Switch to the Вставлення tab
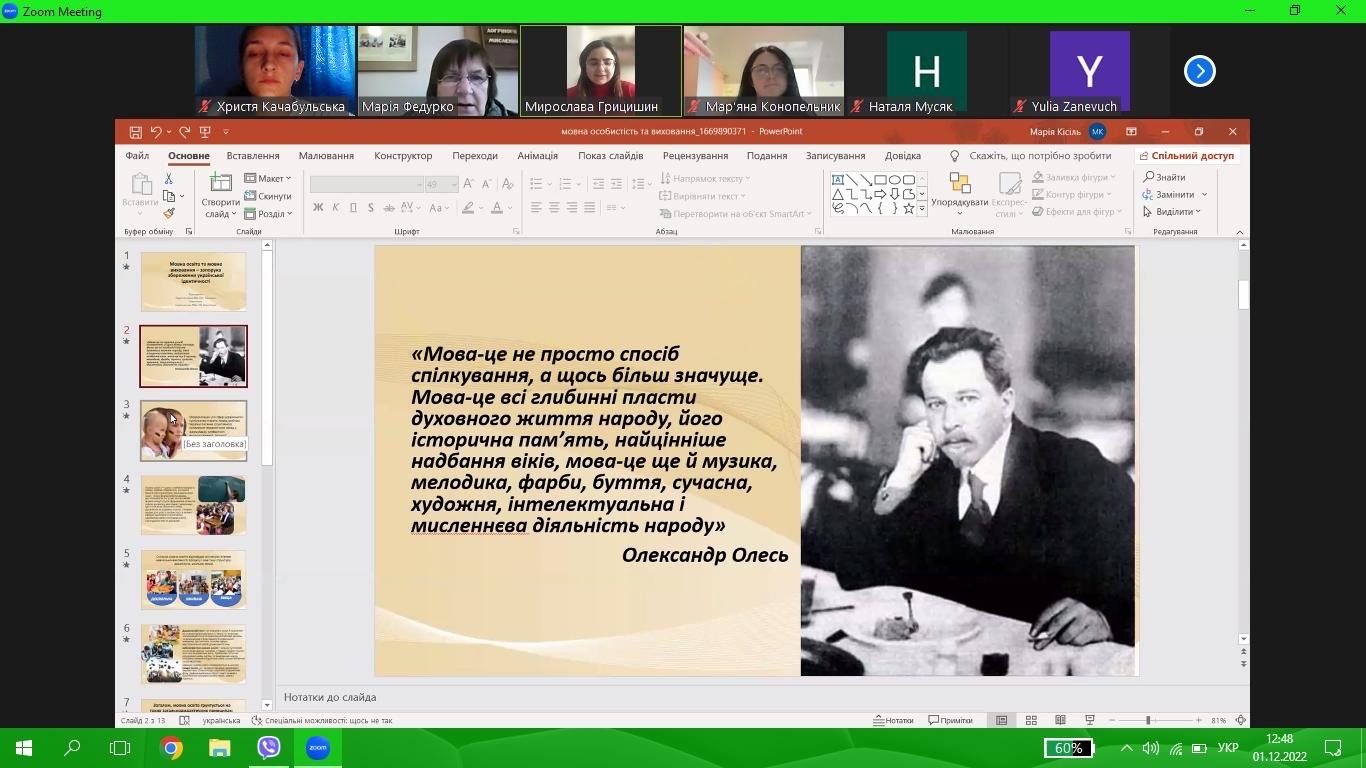 (253, 156)
